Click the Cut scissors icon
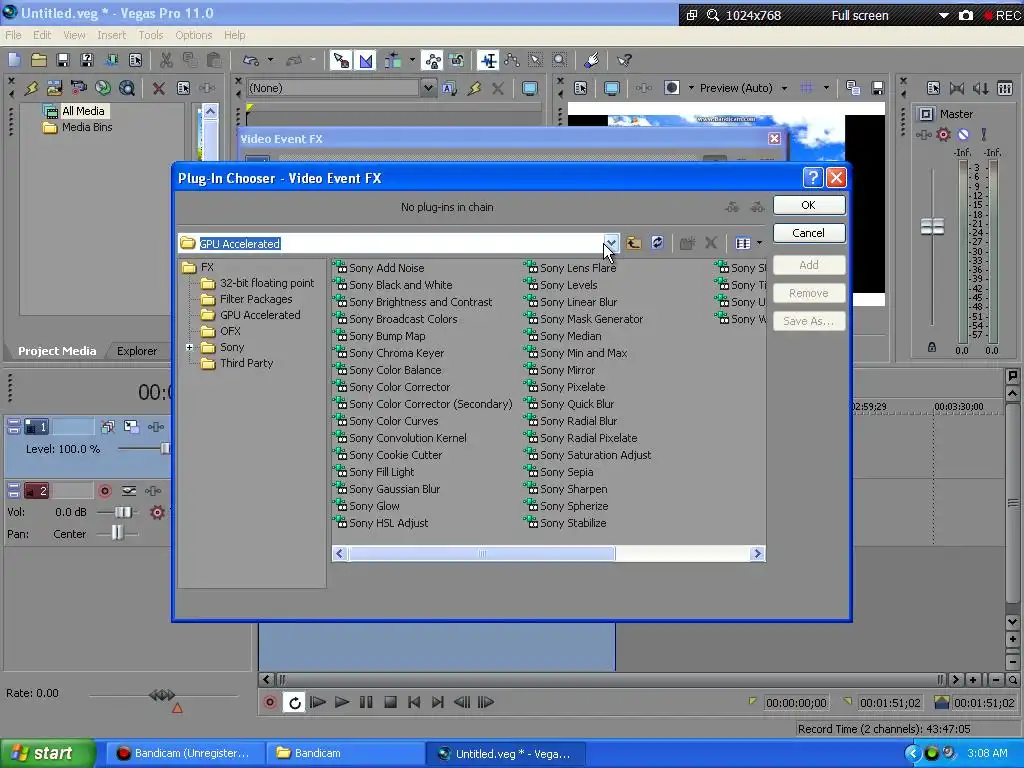The width and height of the screenshot is (1024, 768). [166, 60]
